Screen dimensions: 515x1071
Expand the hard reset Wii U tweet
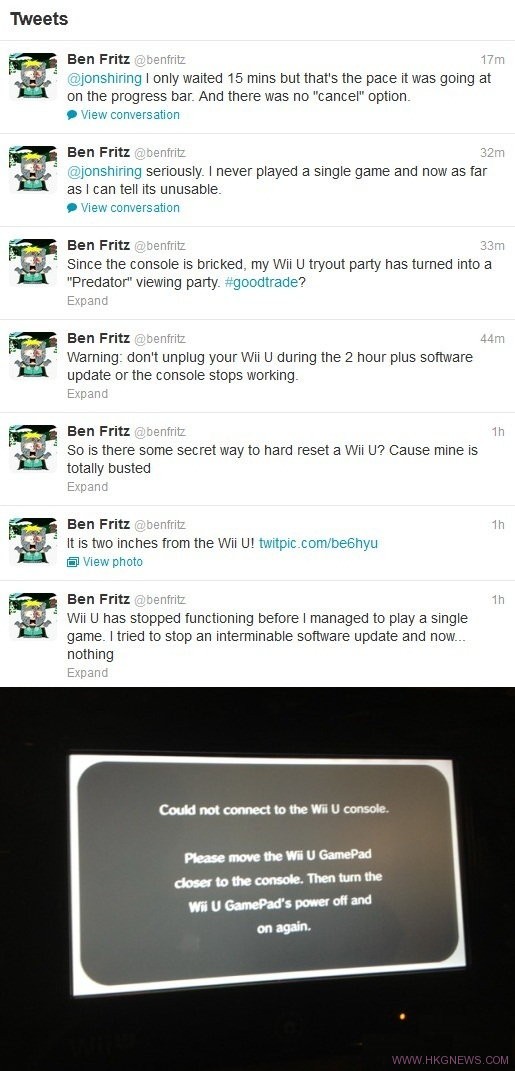87,486
